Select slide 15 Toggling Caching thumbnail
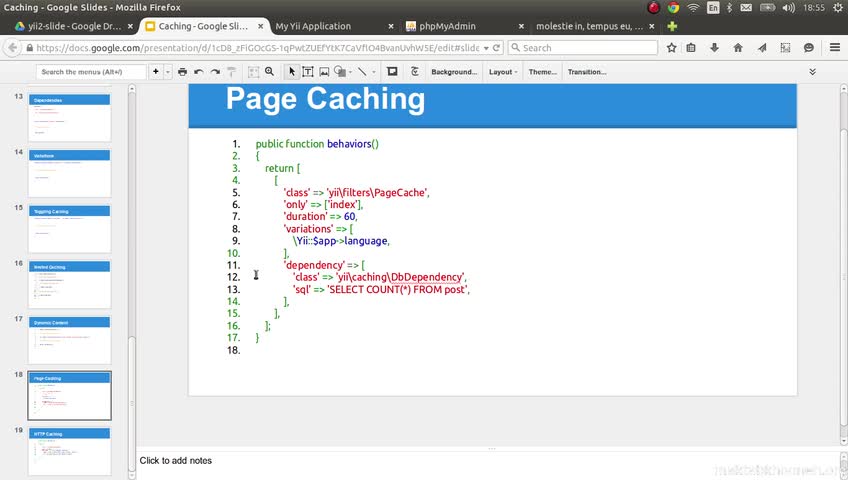This screenshot has width=848, height=480. 69,229
